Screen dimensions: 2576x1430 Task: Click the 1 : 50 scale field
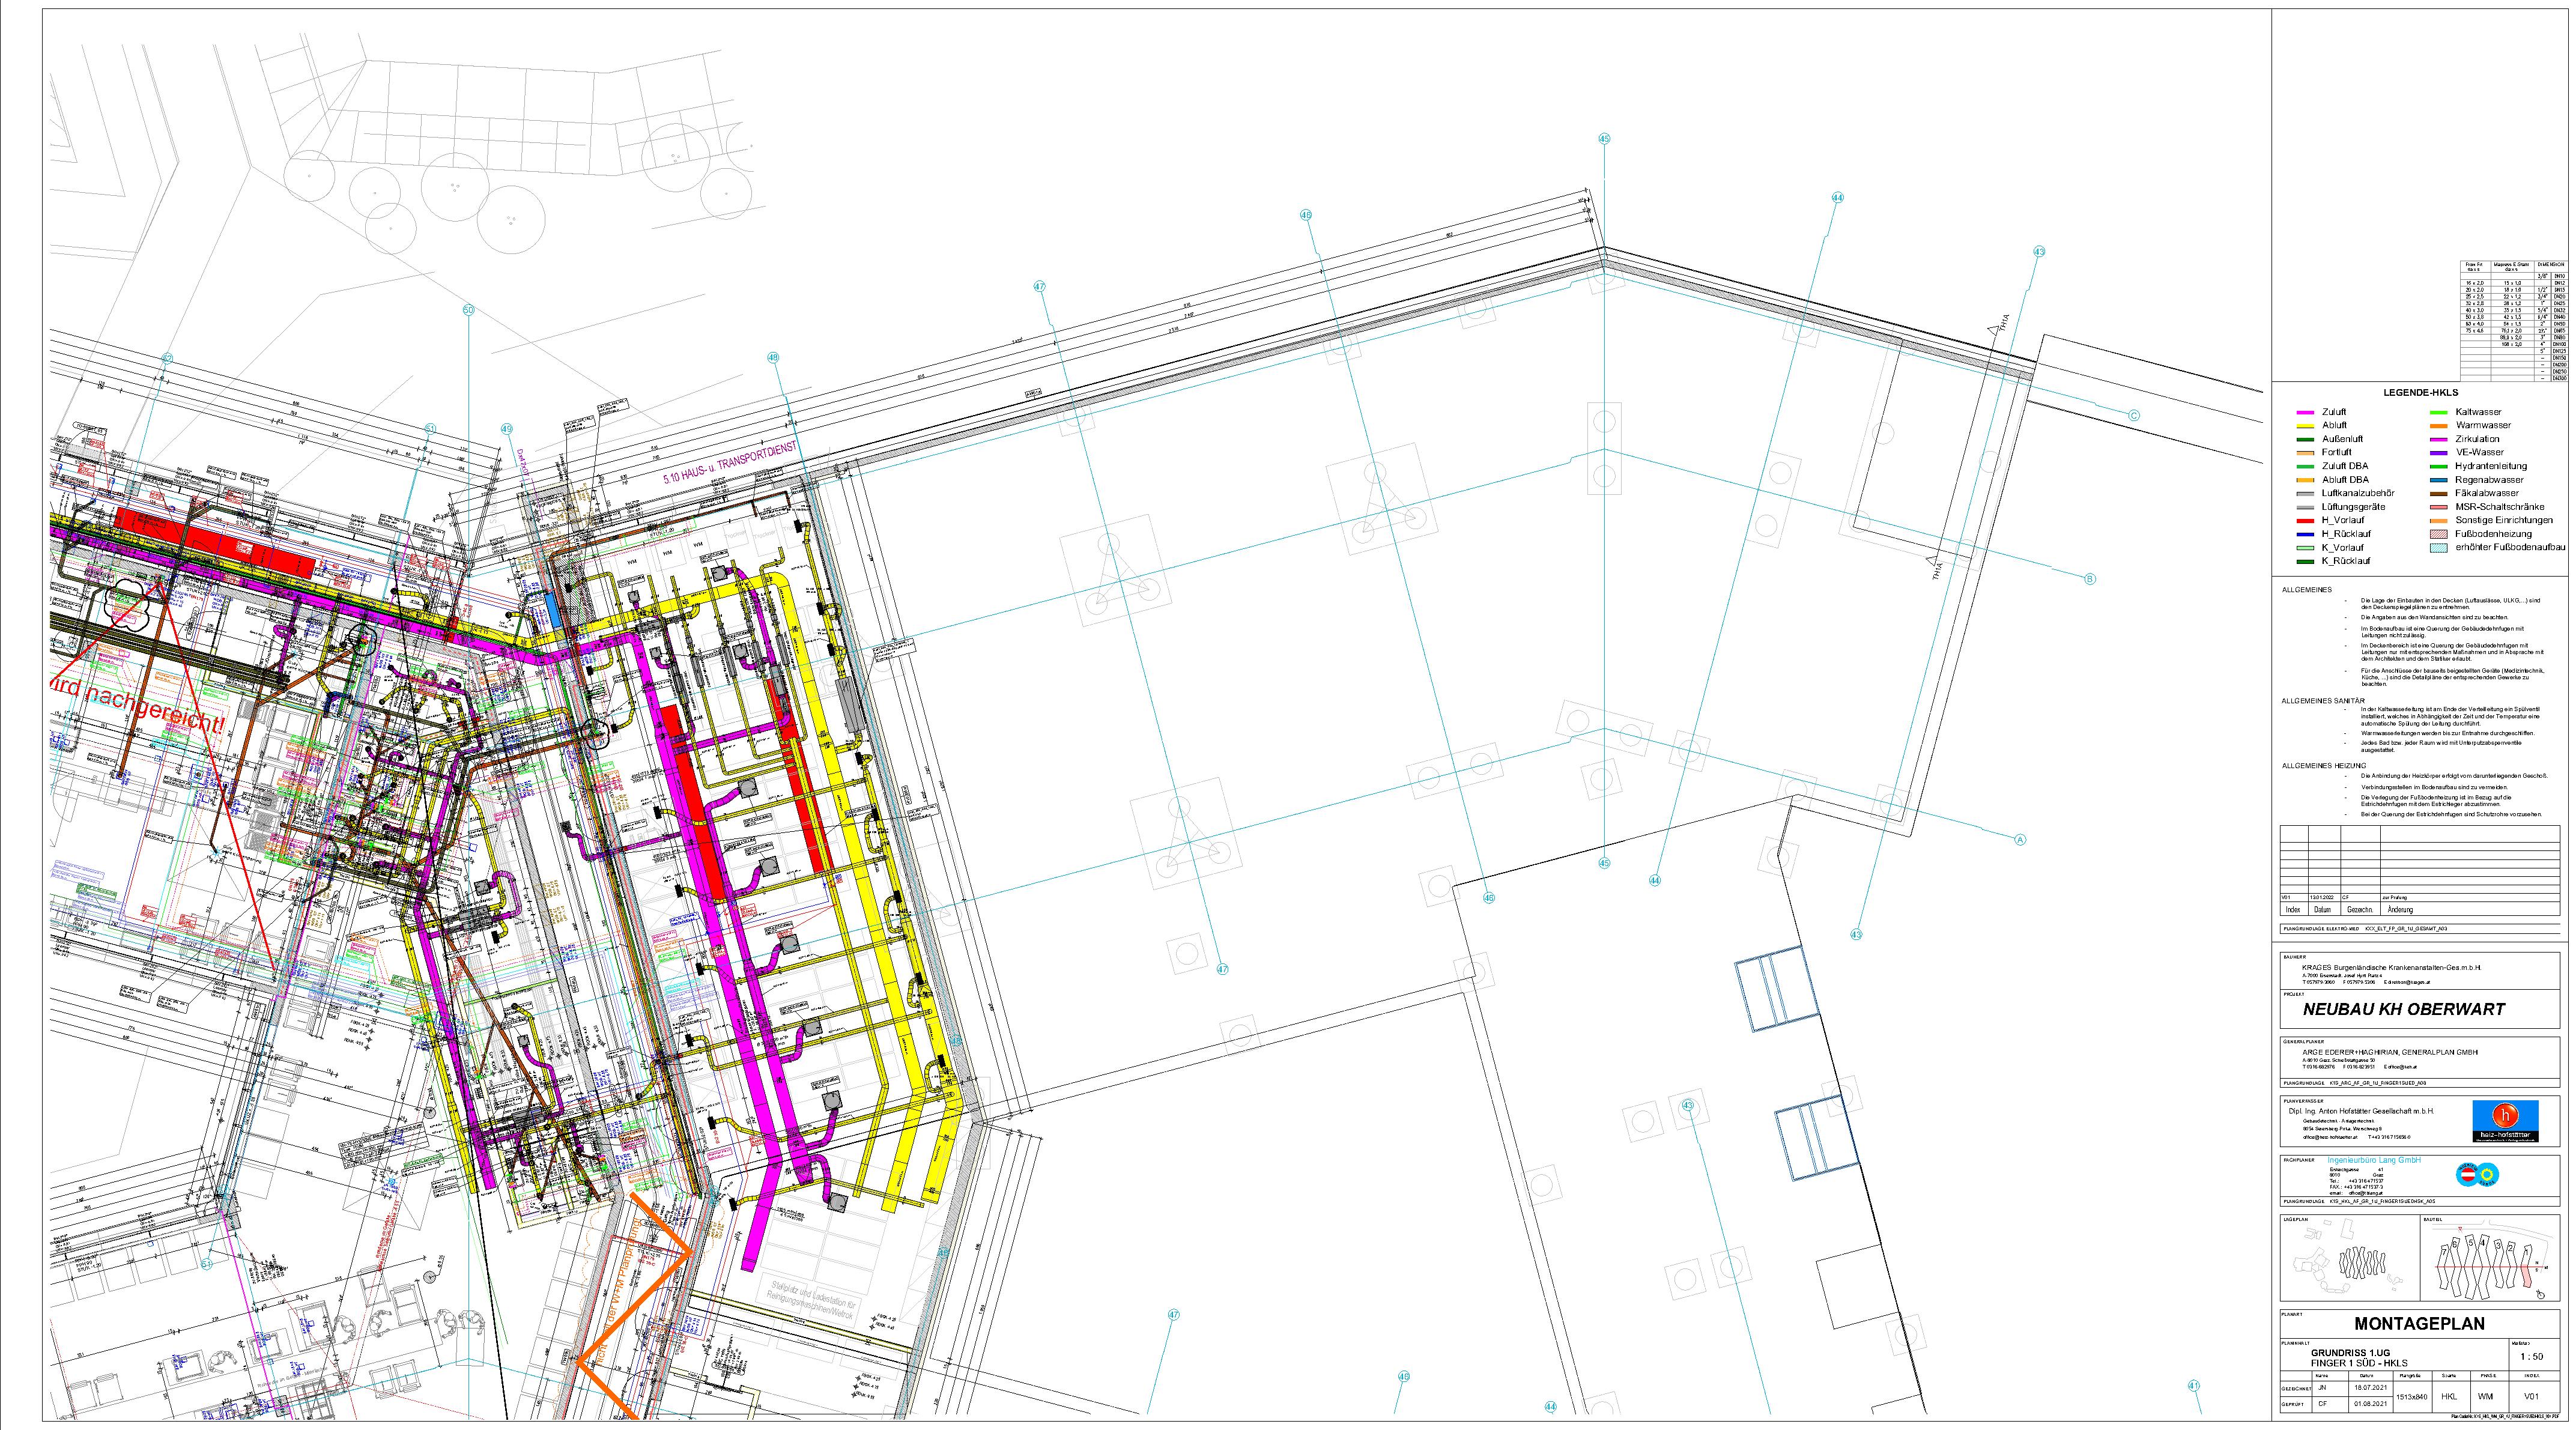2531,1357
